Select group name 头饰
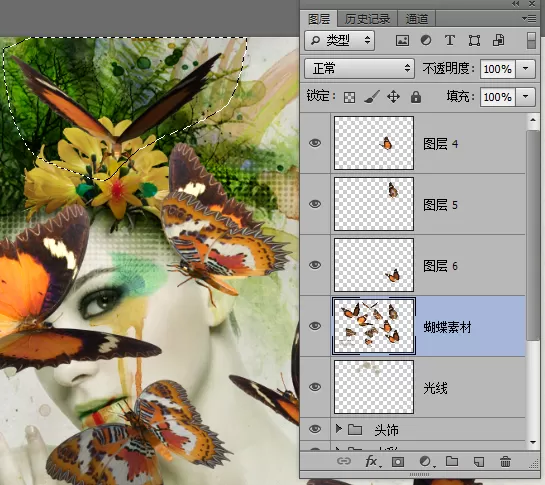The height and width of the screenshot is (485, 545). pos(387,430)
